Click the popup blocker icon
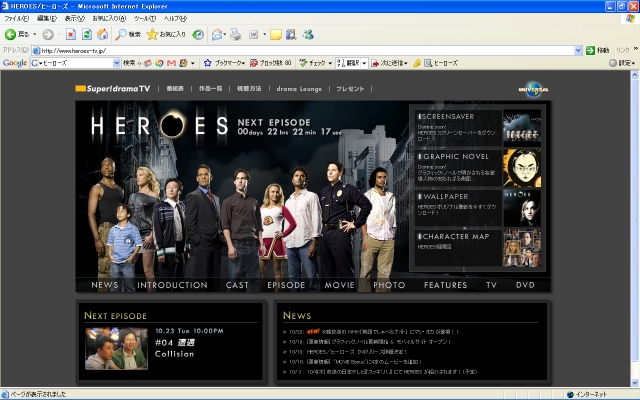Image resolution: width=640 pixels, height=400 pixels. click(x=254, y=63)
